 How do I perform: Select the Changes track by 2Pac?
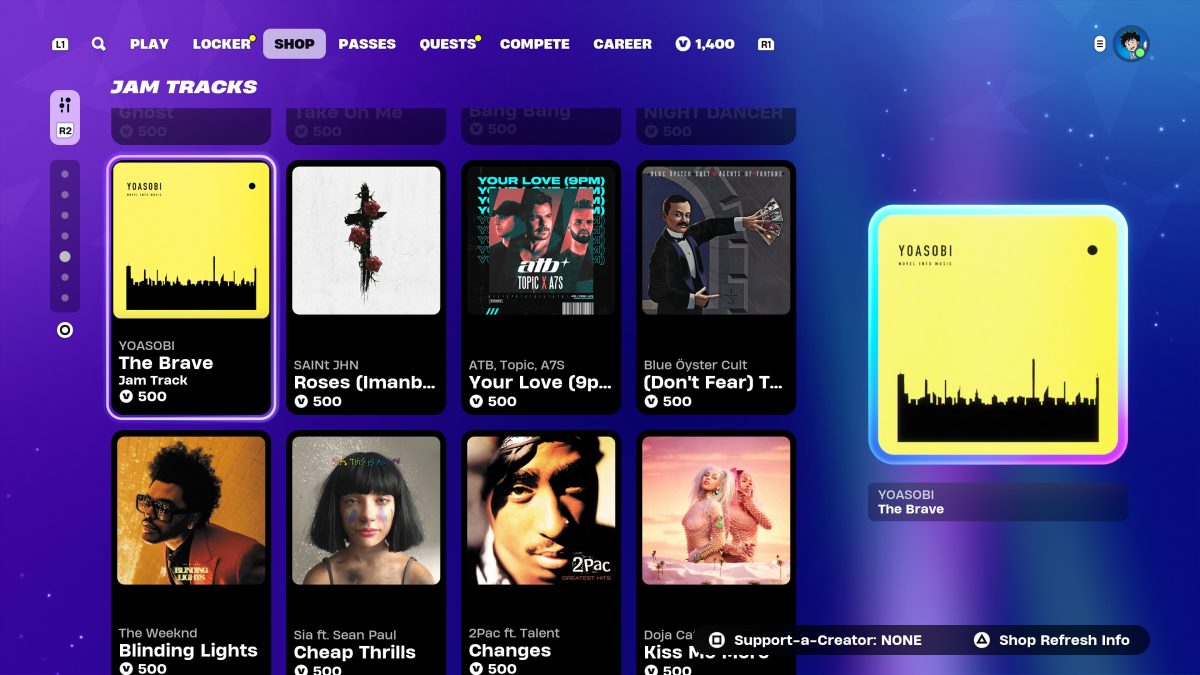(x=541, y=550)
